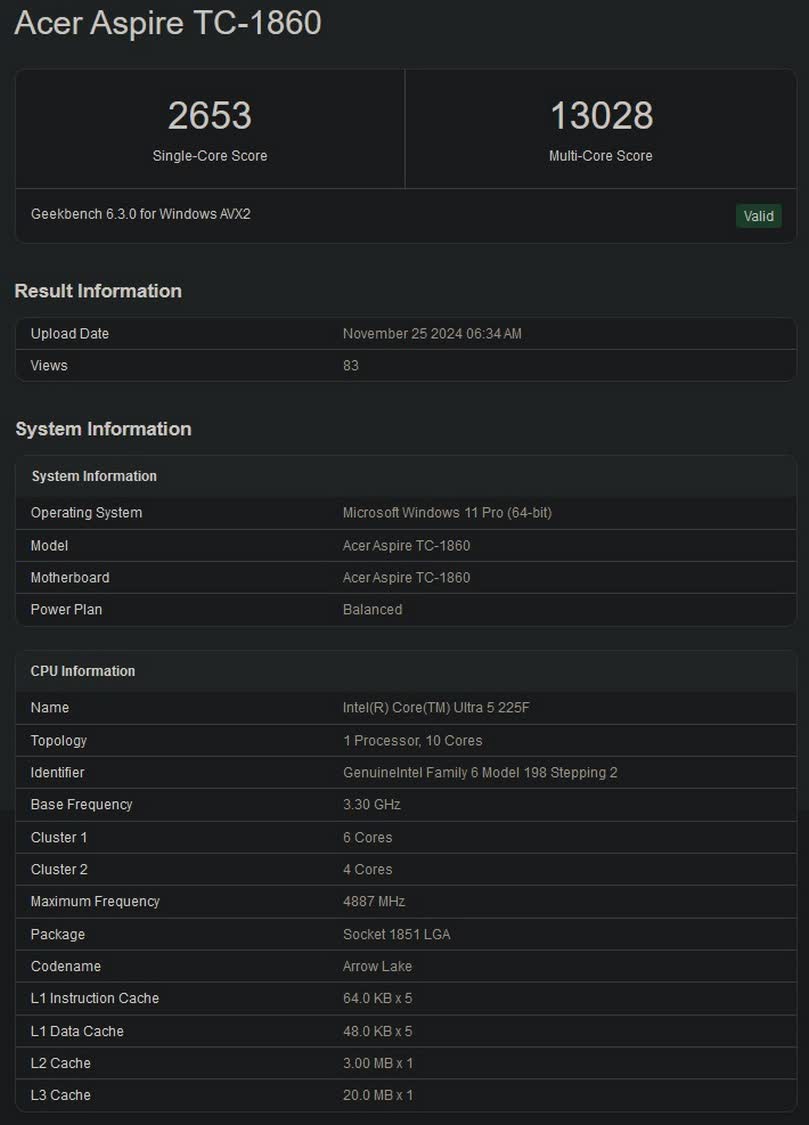Click the Result Information heading

tap(98, 291)
